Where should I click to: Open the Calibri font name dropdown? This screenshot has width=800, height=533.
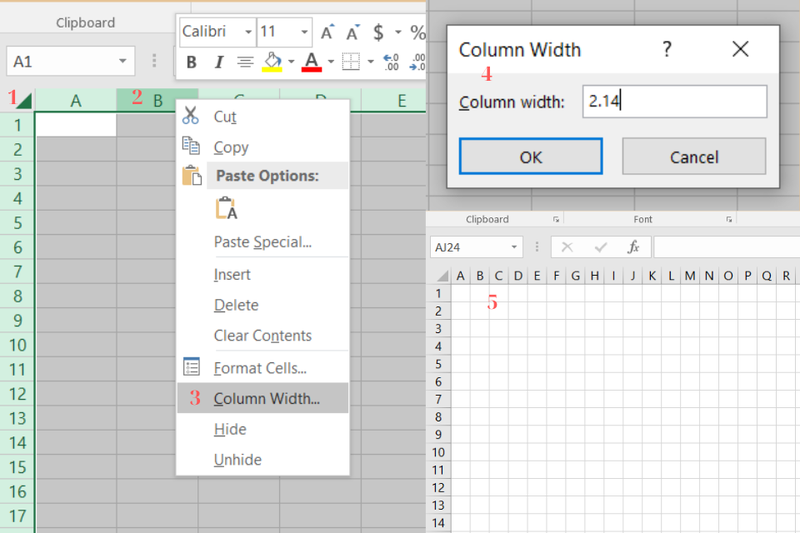pos(248,32)
